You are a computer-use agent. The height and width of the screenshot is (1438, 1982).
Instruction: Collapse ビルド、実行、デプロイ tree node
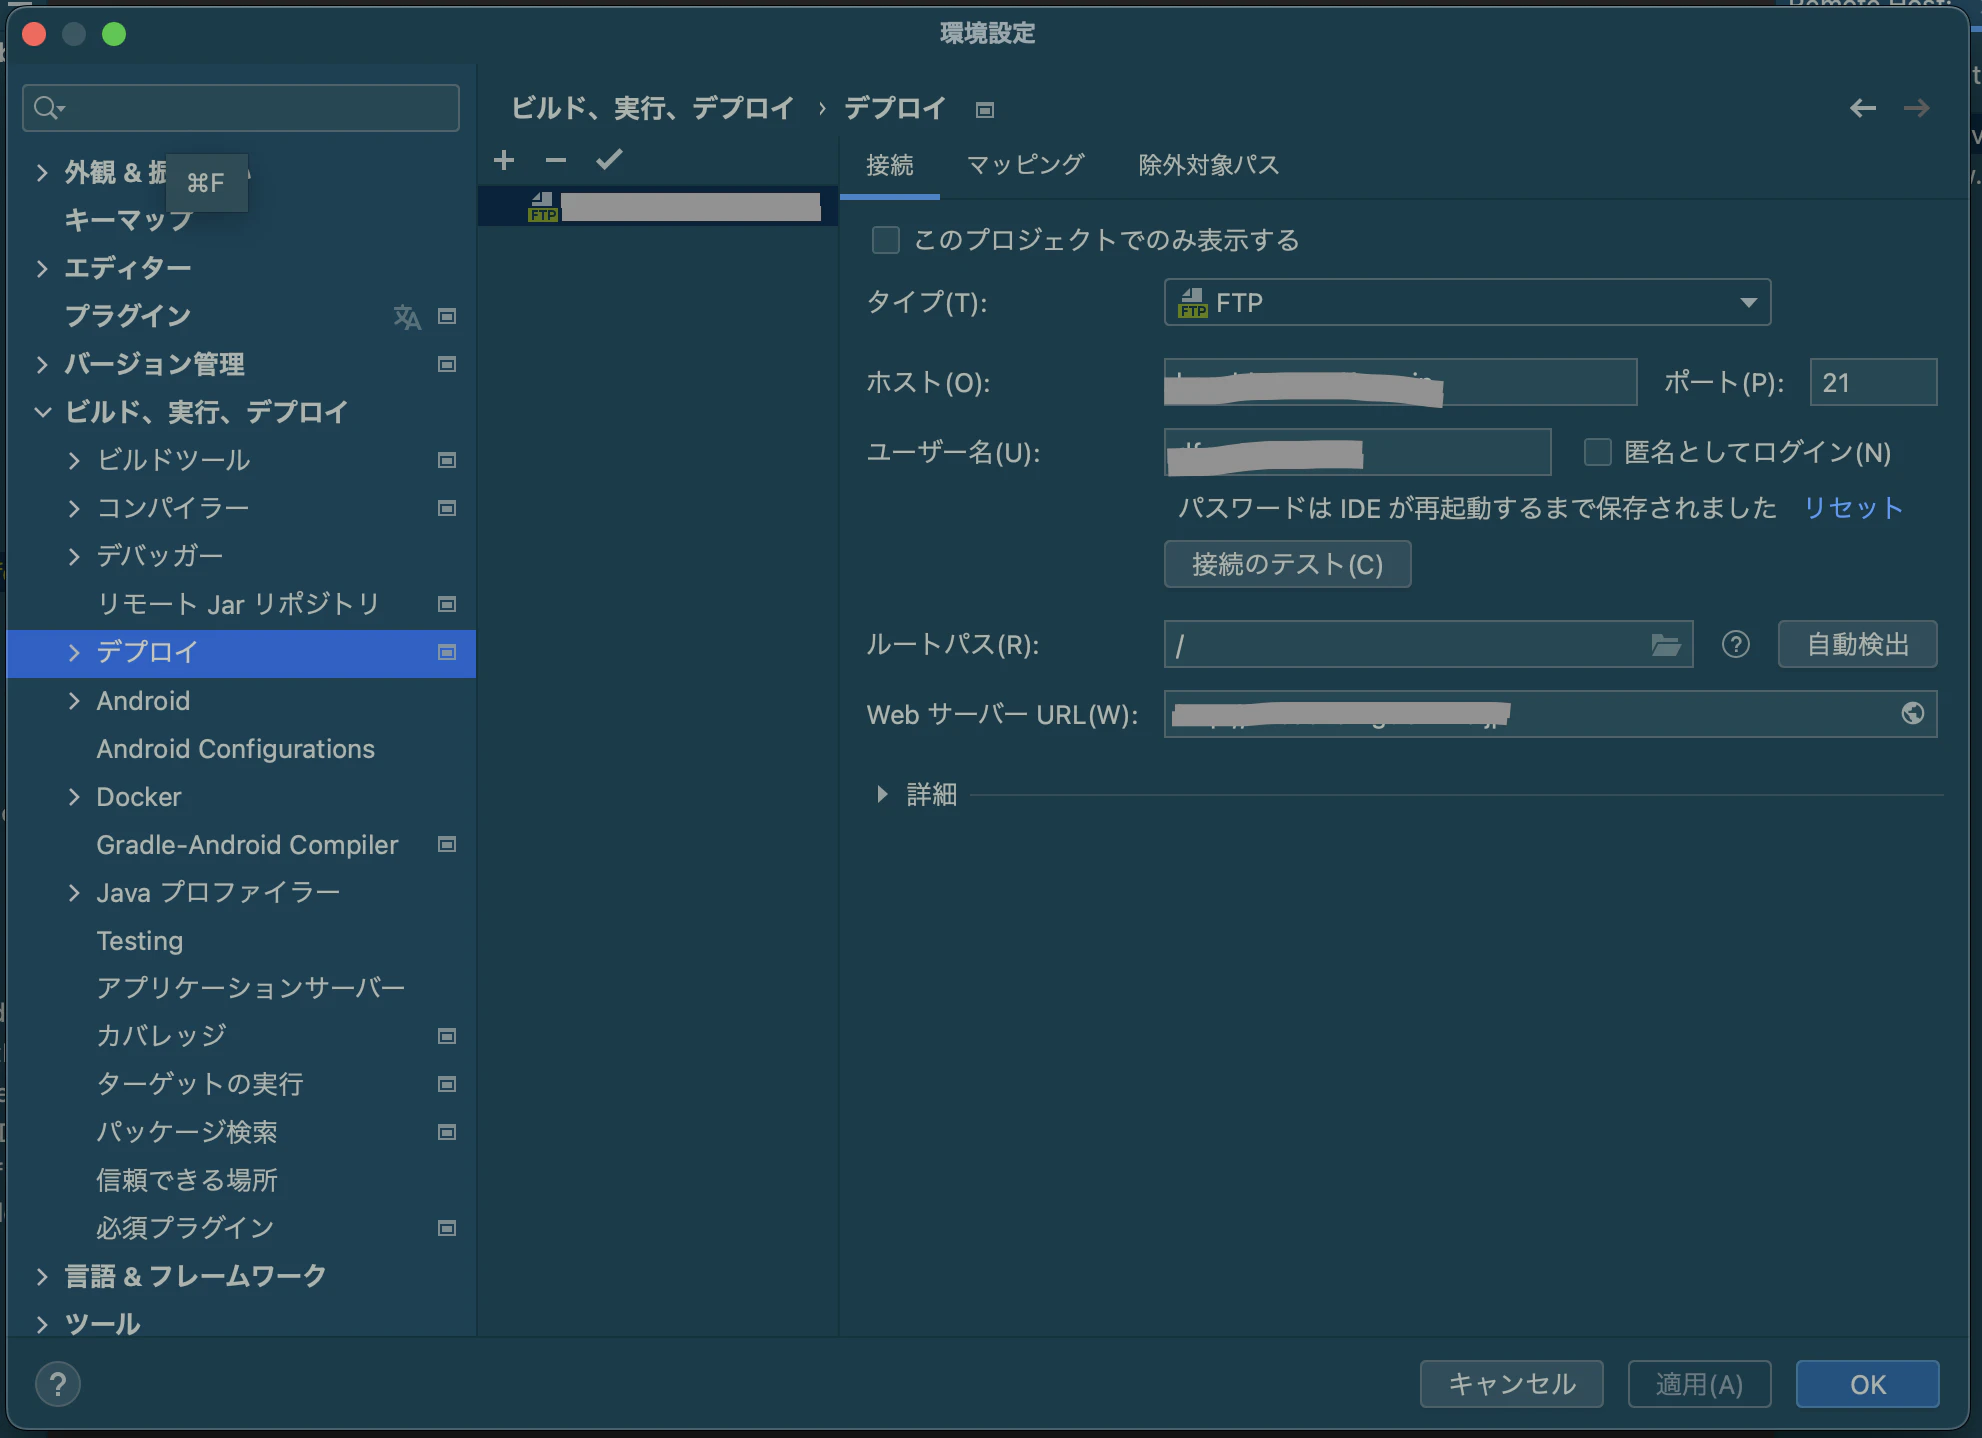click(42, 413)
